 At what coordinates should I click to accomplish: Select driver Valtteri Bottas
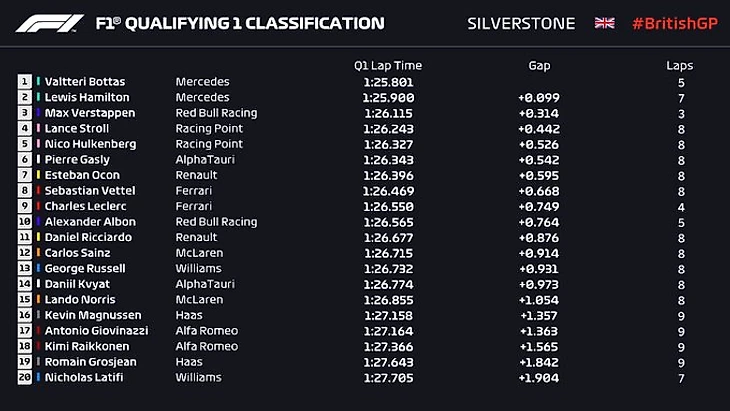pos(85,82)
